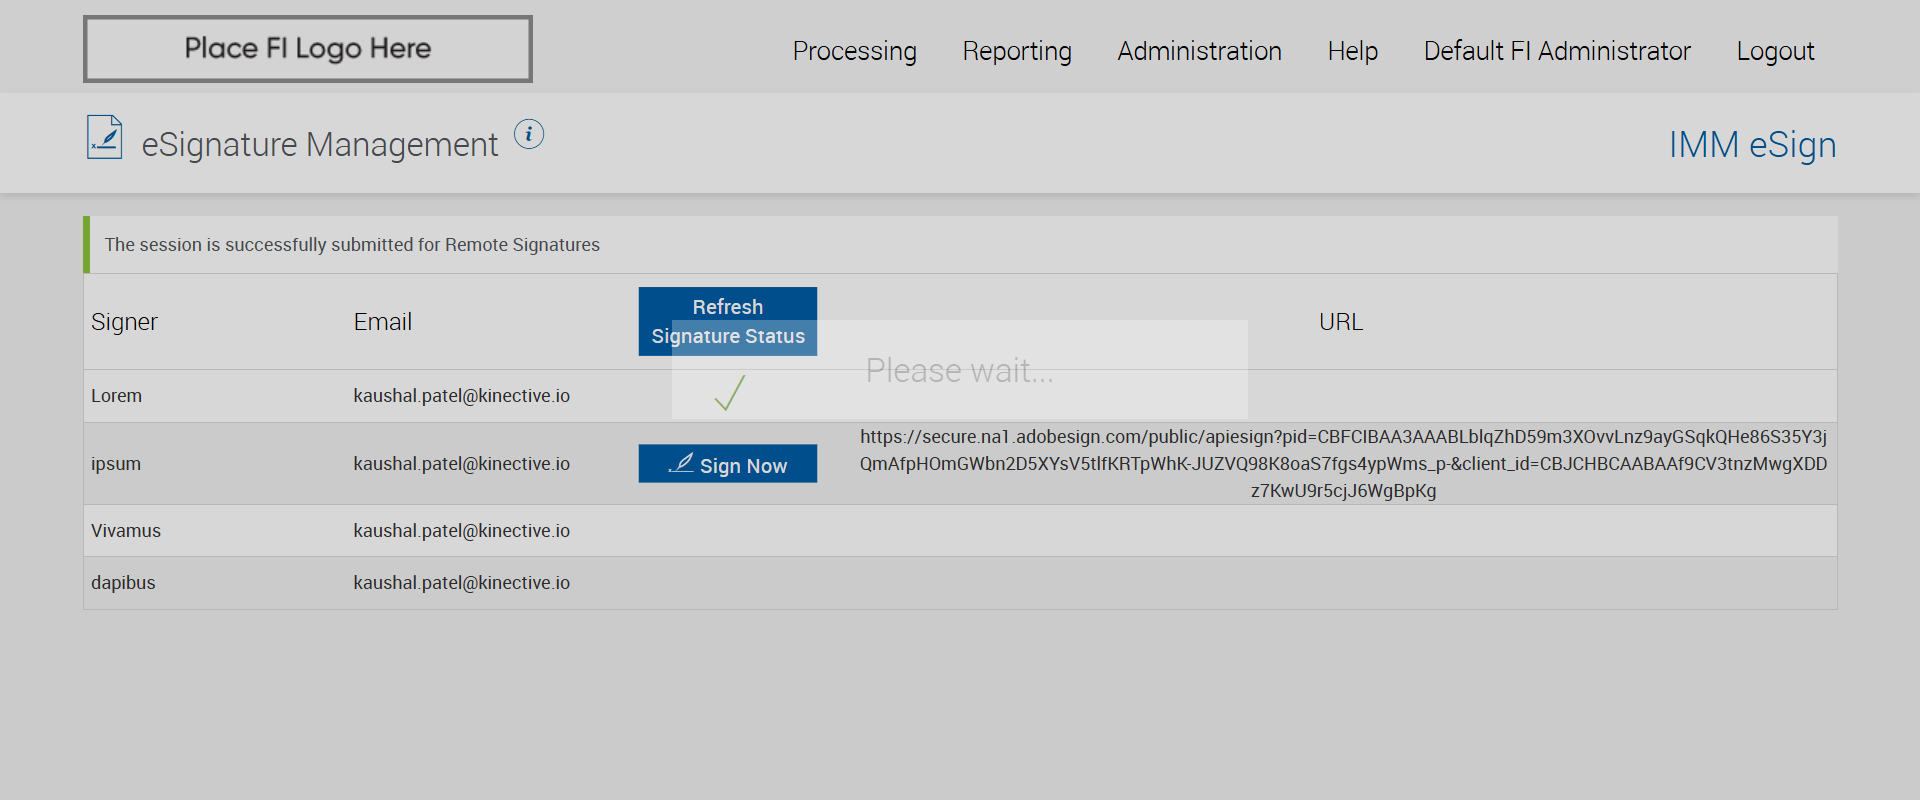
Task: Log out using the Logout link
Action: pyautogui.click(x=1775, y=51)
